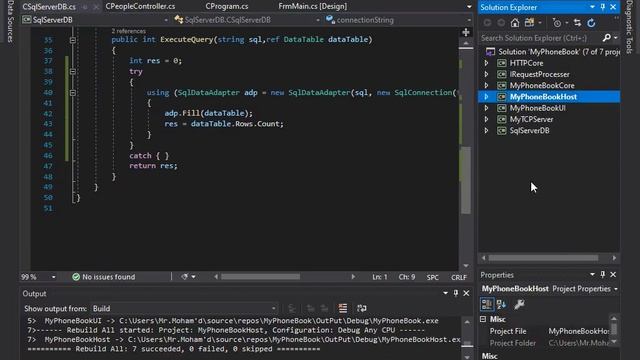The height and width of the screenshot is (360, 640).
Task: Switch to CProgram.cs tab
Action: [x=227, y=7]
